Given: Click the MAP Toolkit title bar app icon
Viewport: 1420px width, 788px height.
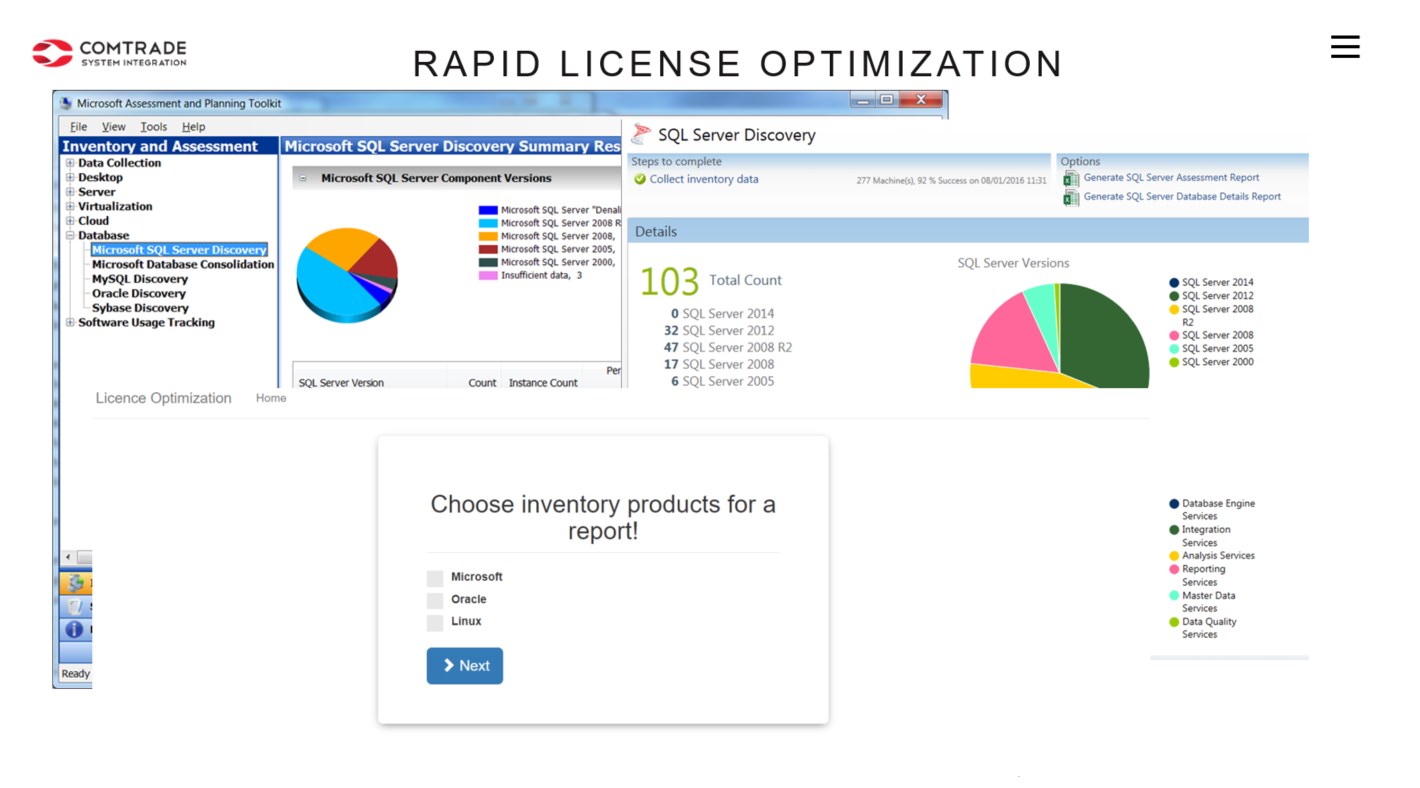Looking at the screenshot, I should pyautogui.click(x=66, y=103).
